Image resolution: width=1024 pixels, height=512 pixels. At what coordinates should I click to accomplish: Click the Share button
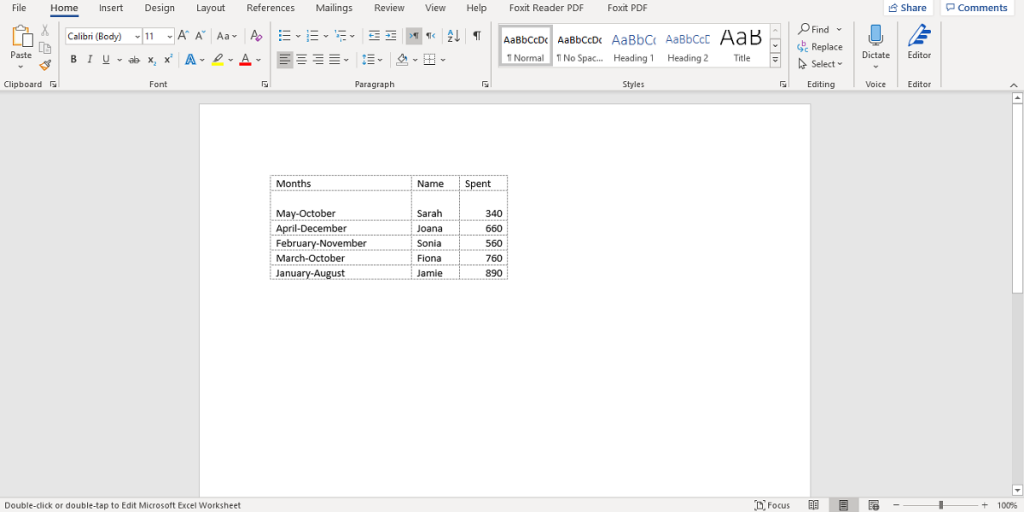pos(908,8)
